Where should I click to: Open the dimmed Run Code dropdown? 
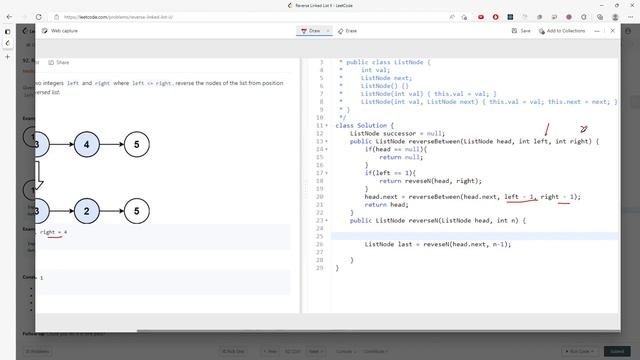pos(580,351)
